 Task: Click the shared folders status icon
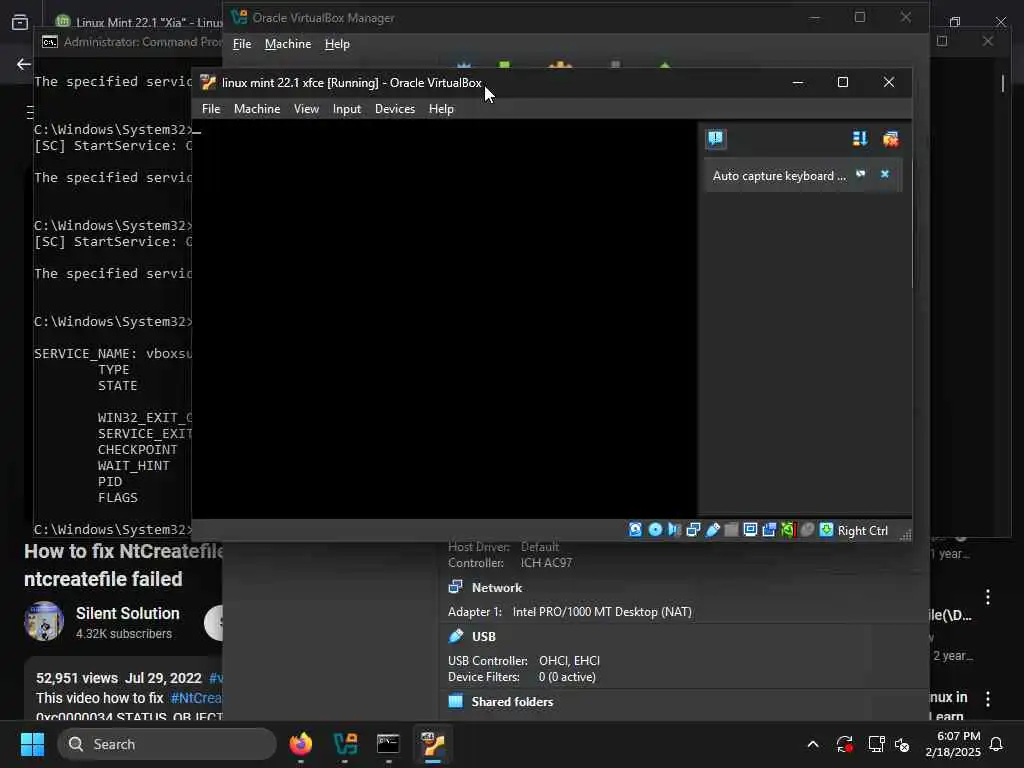tap(731, 530)
